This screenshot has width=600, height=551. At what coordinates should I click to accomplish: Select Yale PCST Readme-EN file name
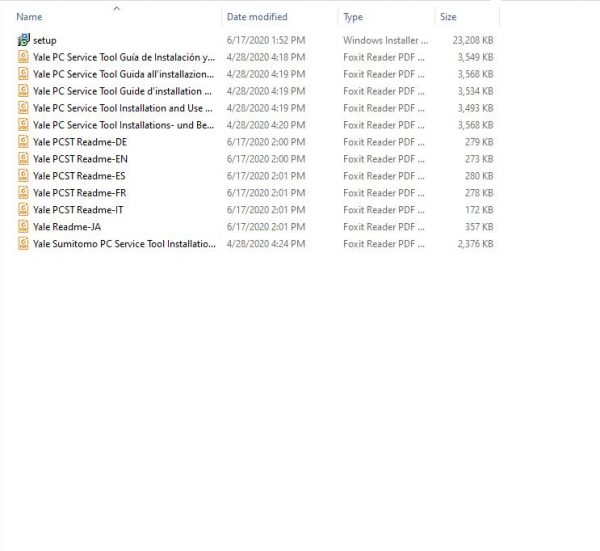pos(80,159)
